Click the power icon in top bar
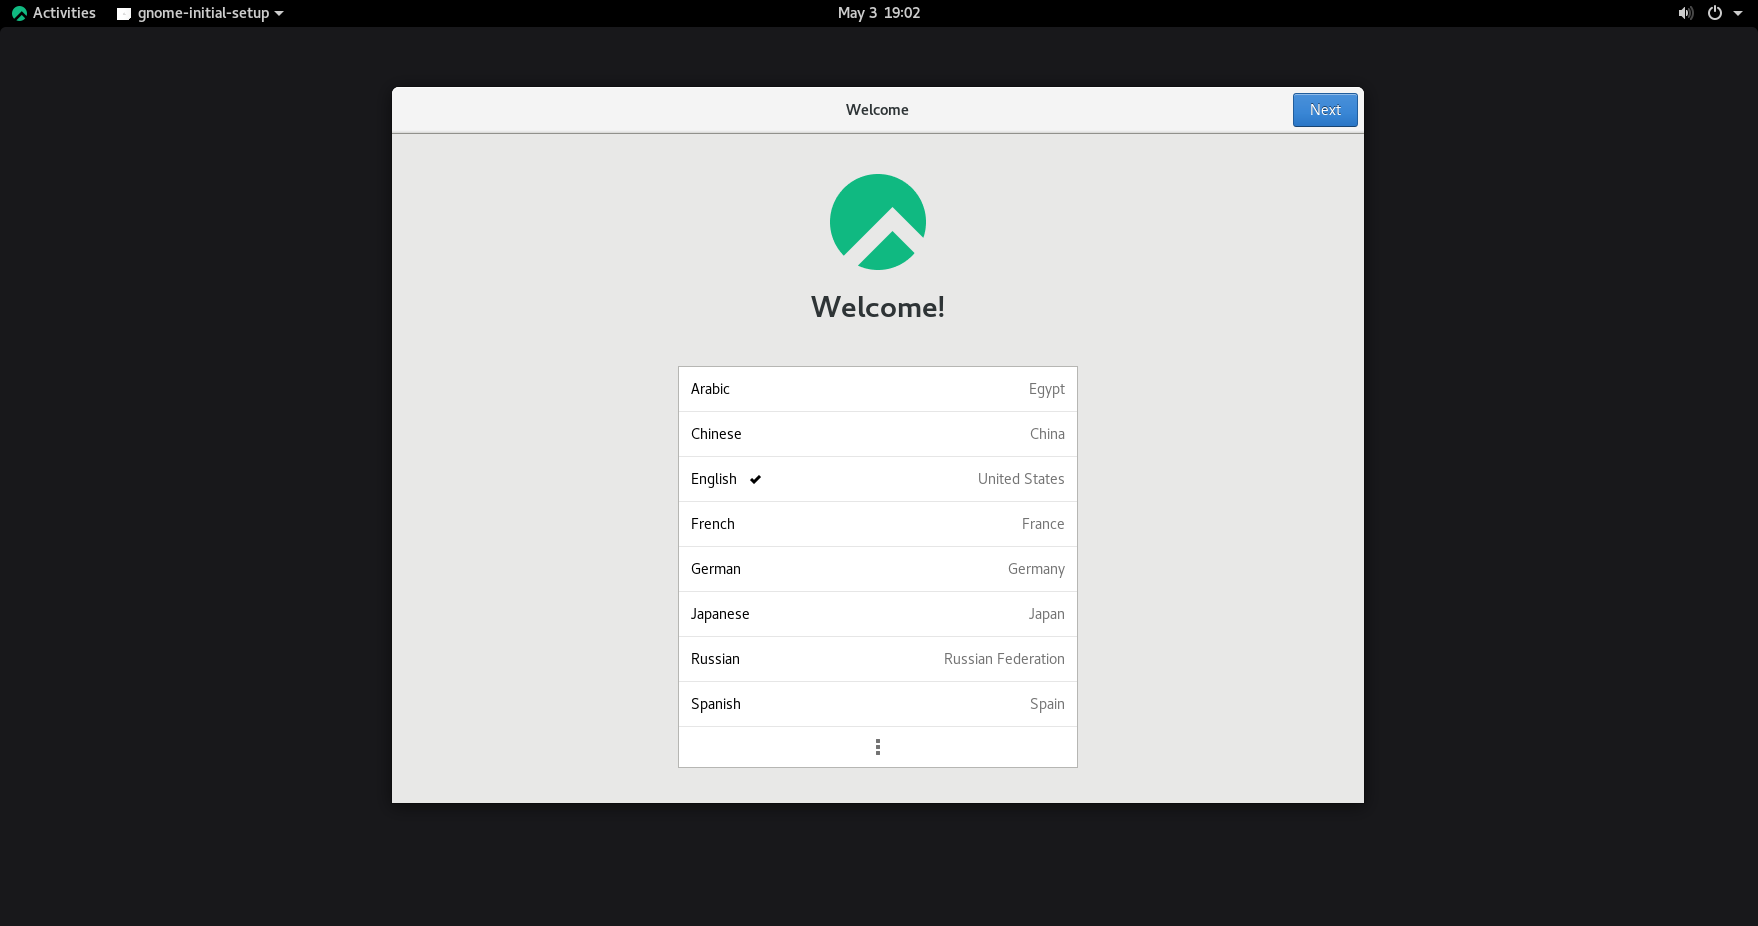 (1715, 13)
